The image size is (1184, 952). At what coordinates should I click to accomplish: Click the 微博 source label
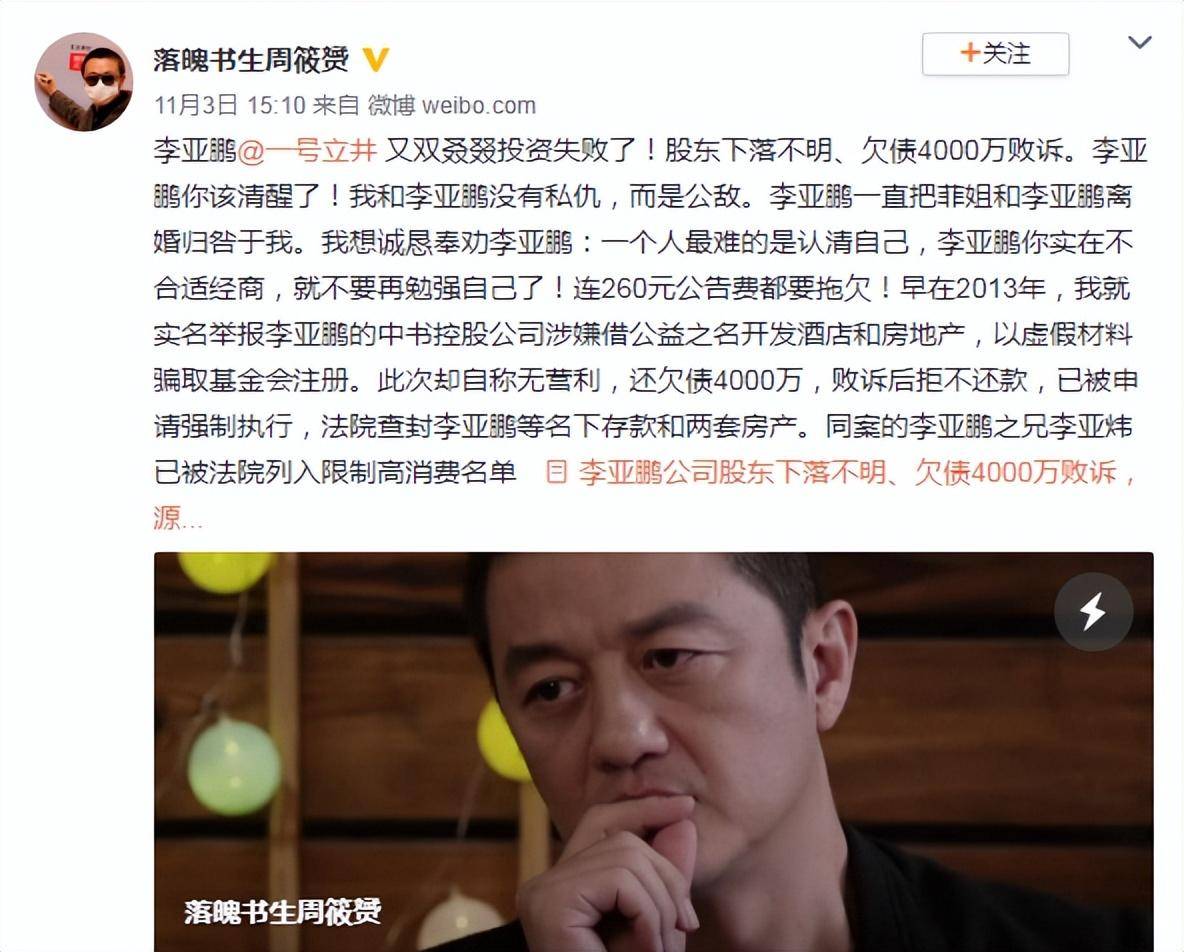[391, 105]
